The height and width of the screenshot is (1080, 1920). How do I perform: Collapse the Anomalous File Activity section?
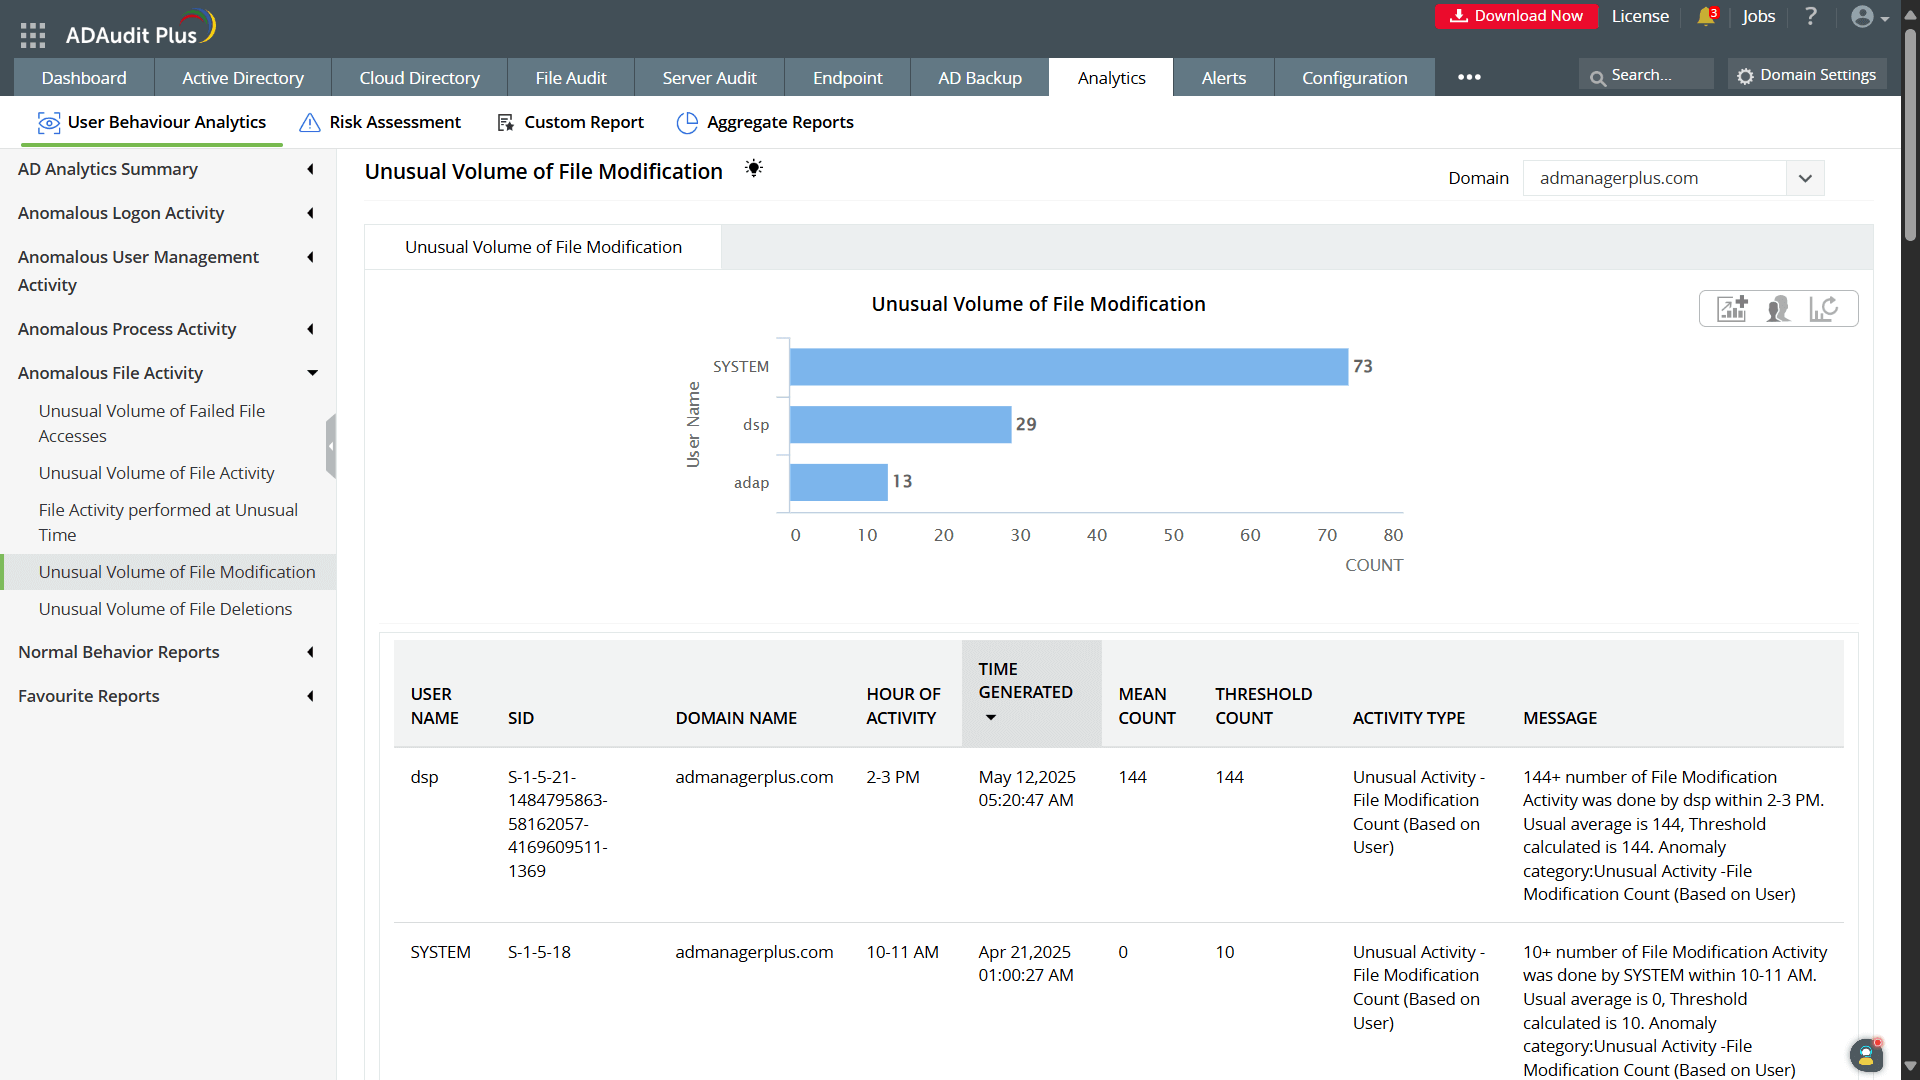[x=312, y=372]
